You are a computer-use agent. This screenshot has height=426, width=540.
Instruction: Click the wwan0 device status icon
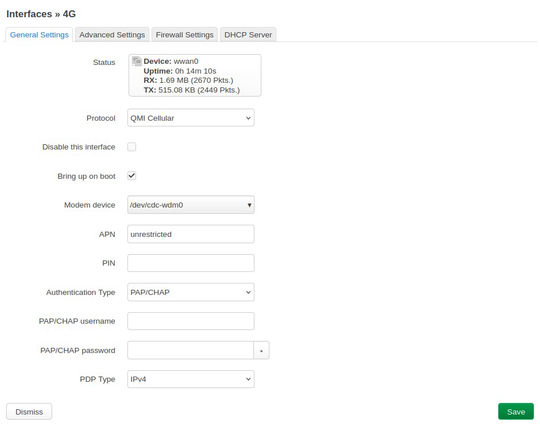[137, 61]
